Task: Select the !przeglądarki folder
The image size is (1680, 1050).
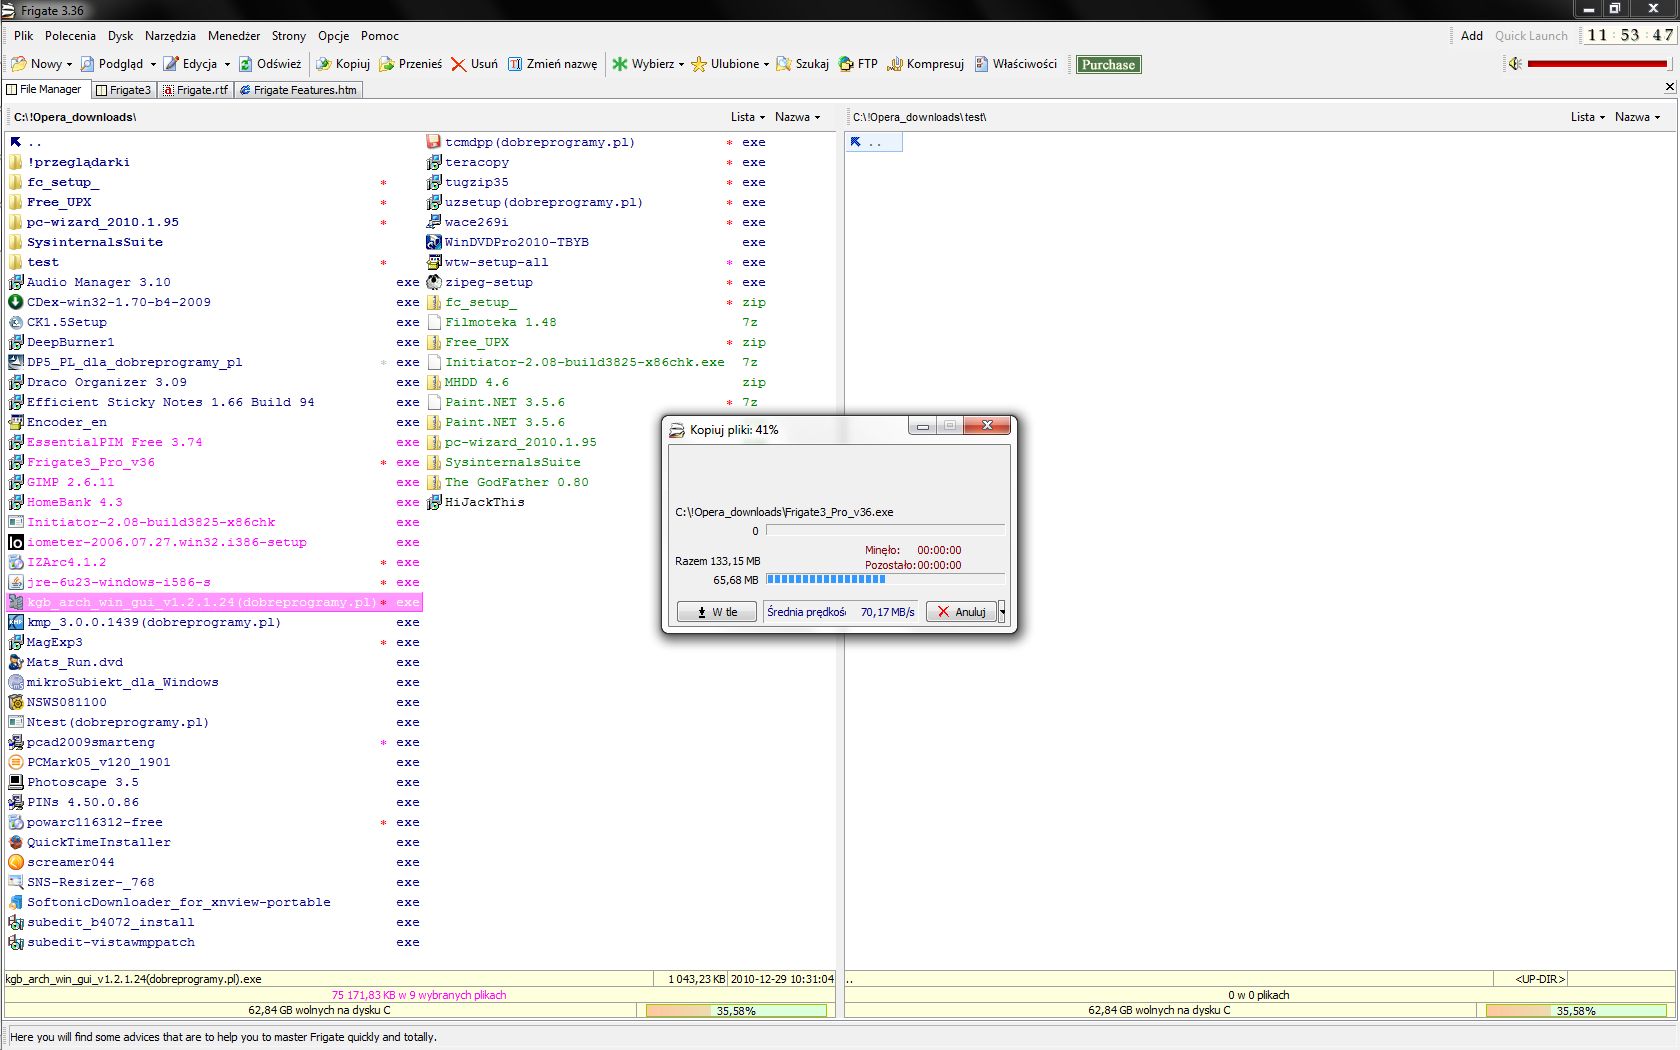Action: tap(69, 162)
